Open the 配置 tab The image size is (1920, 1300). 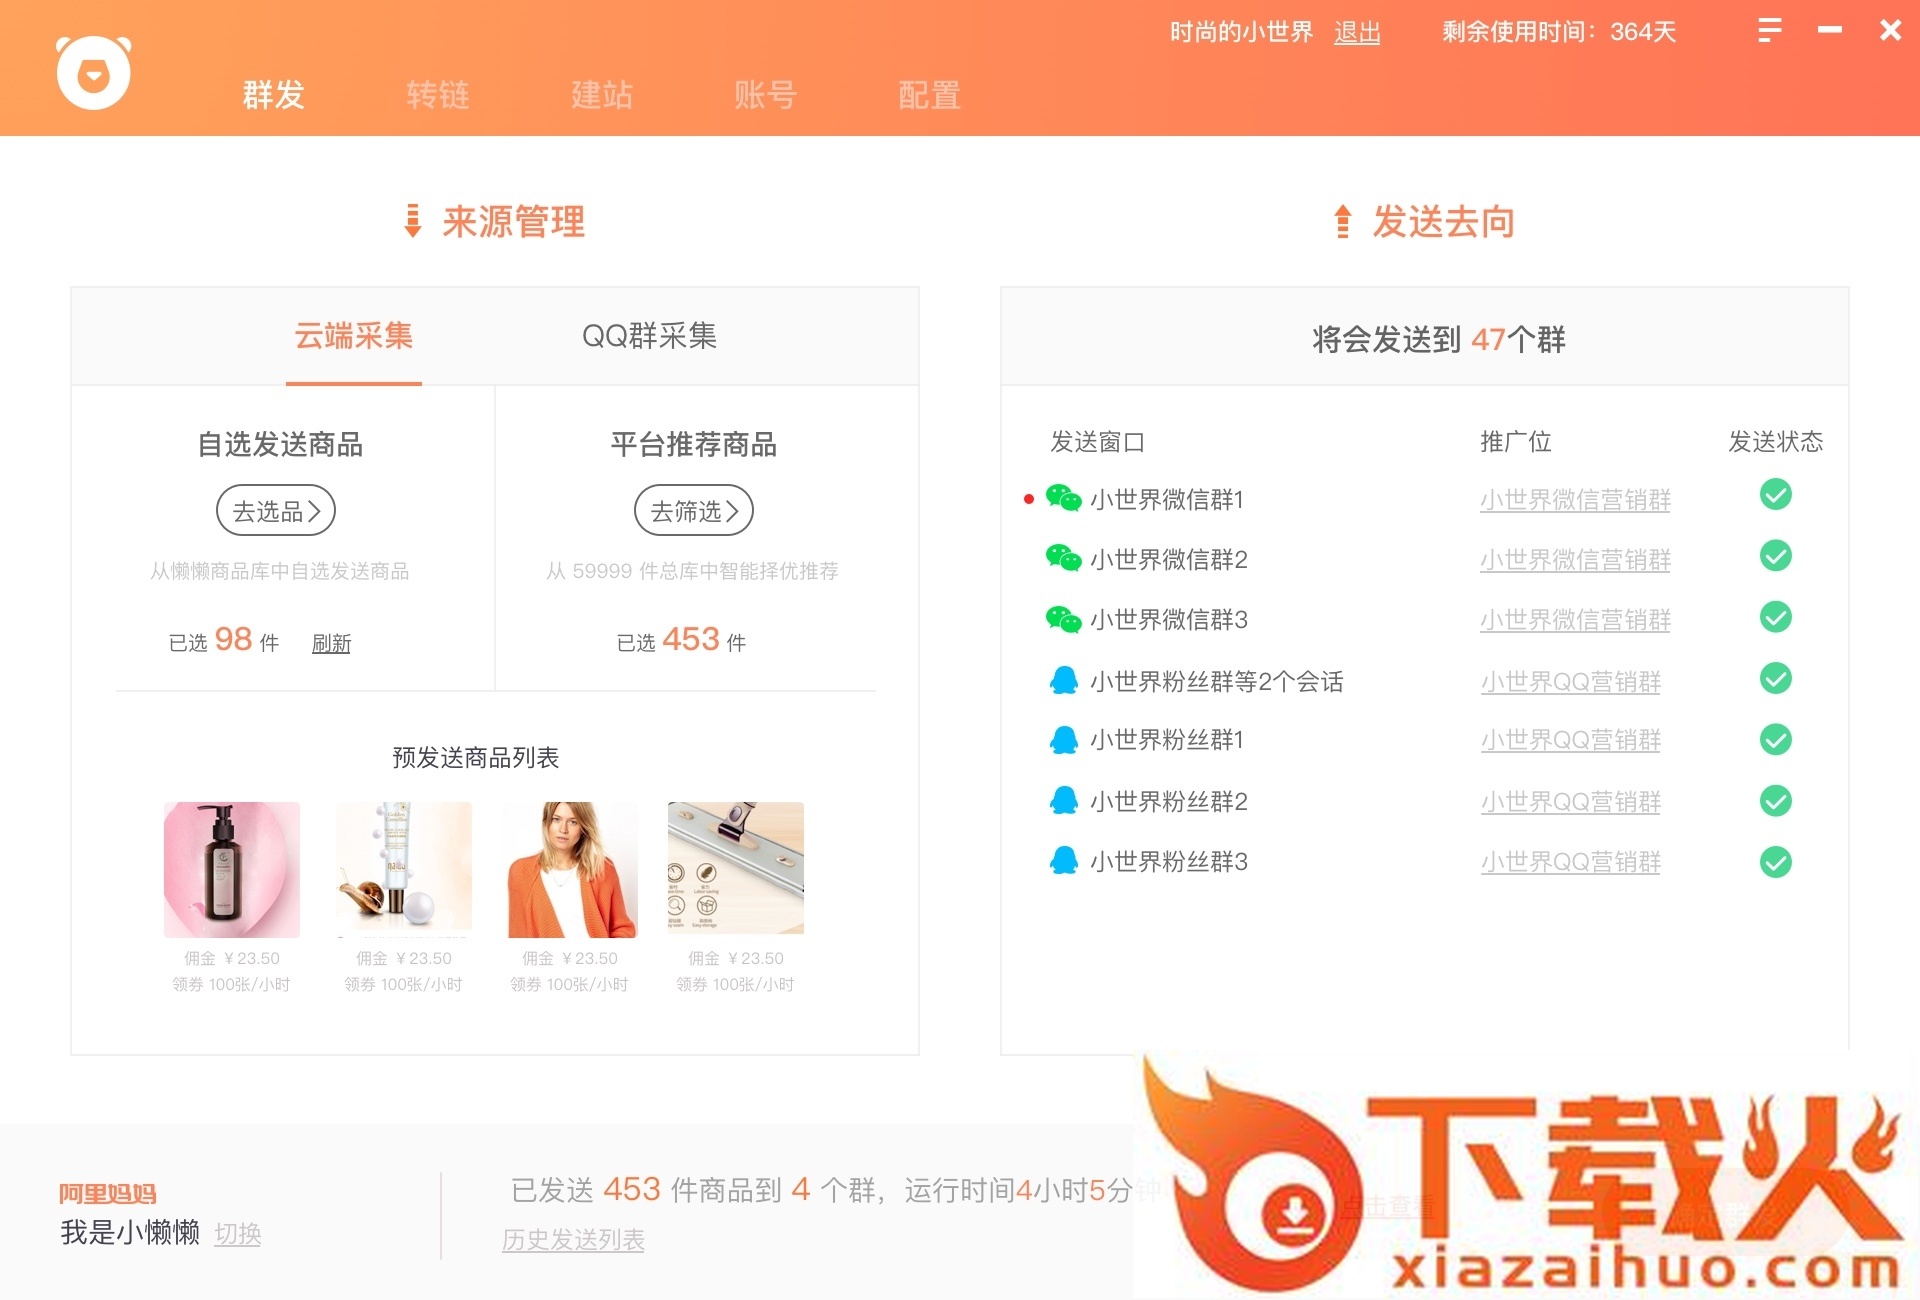pyautogui.click(x=929, y=95)
